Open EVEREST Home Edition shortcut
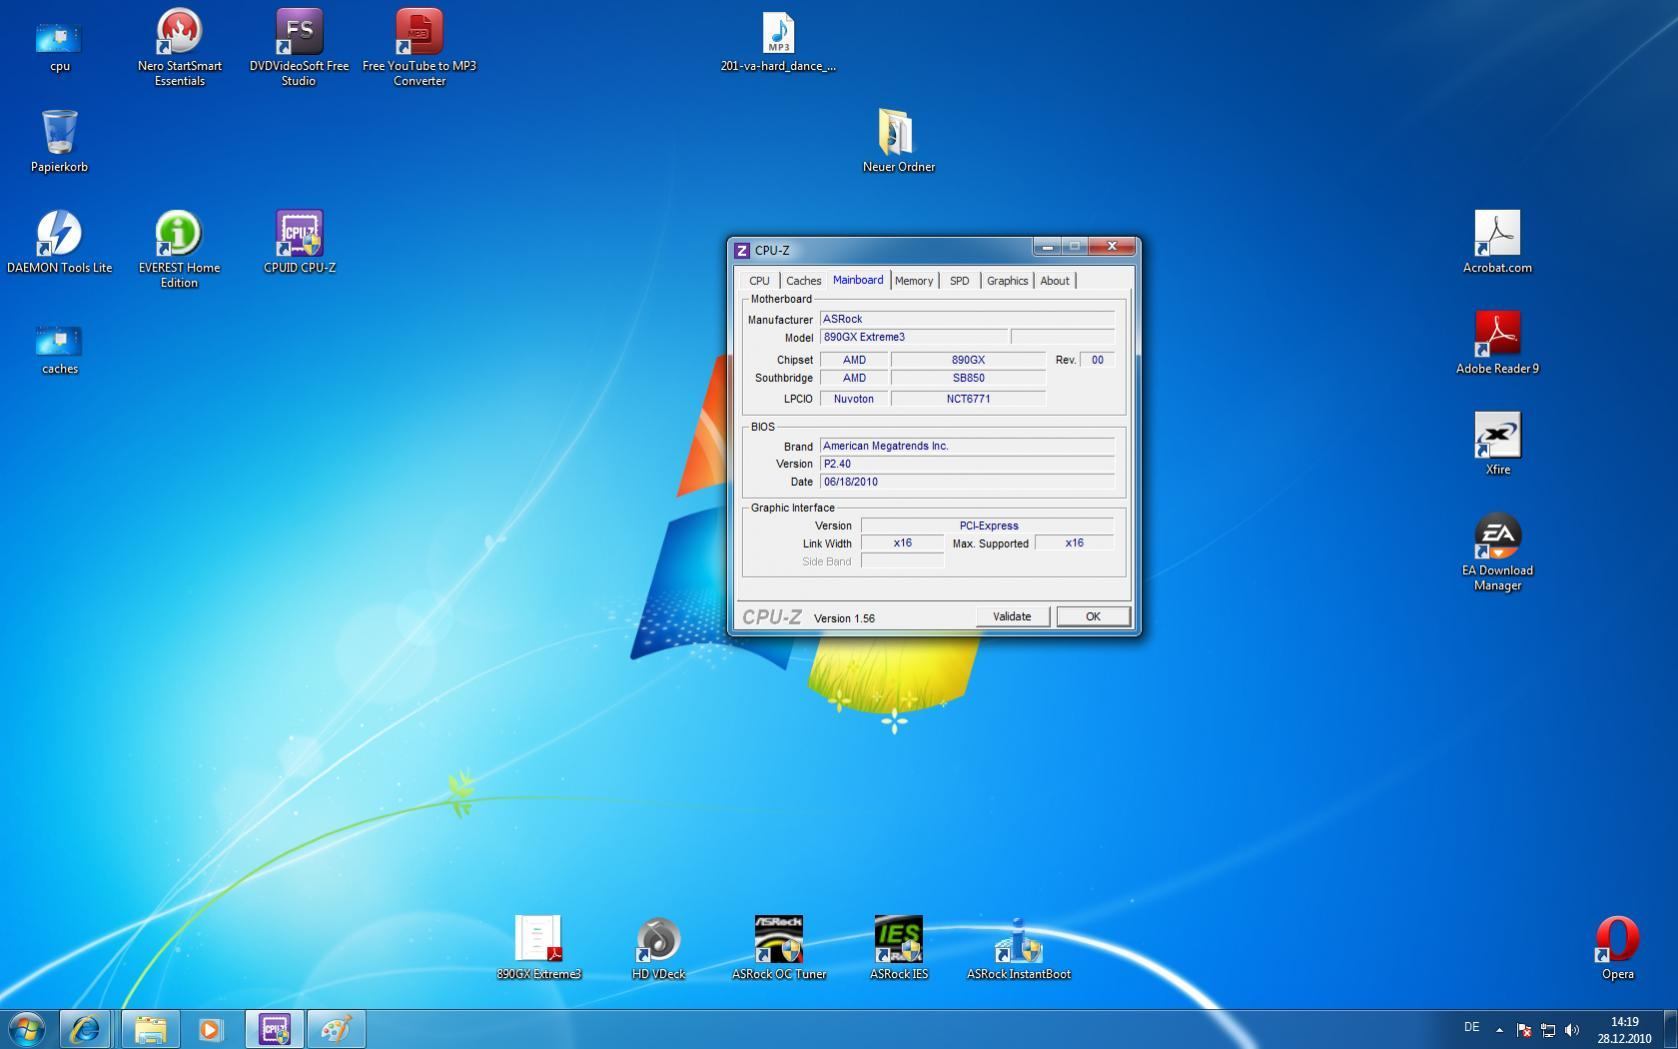Screen dimensions: 1678x1049 tap(179, 248)
